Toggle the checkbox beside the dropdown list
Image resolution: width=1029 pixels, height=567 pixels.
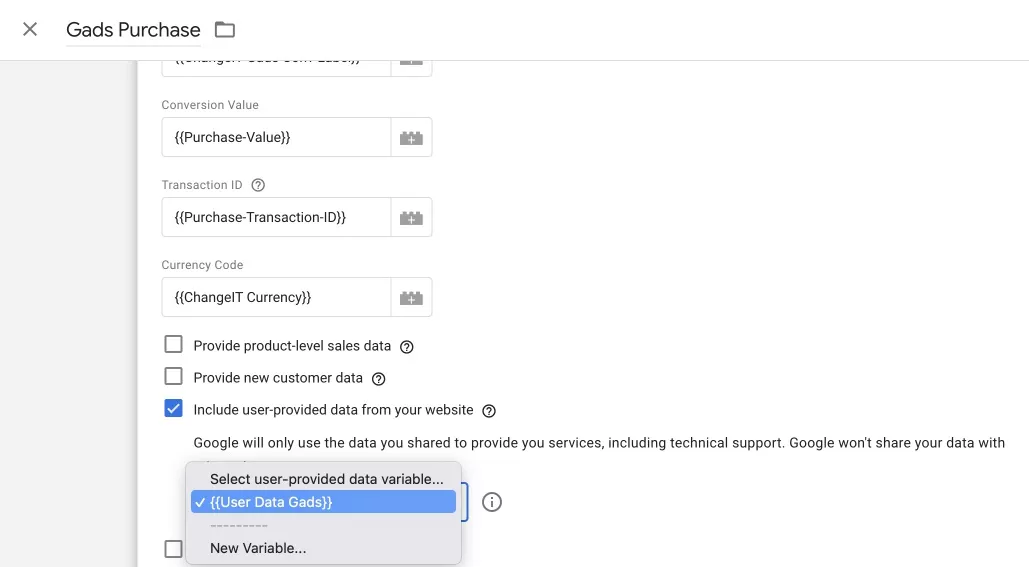[x=173, y=549]
